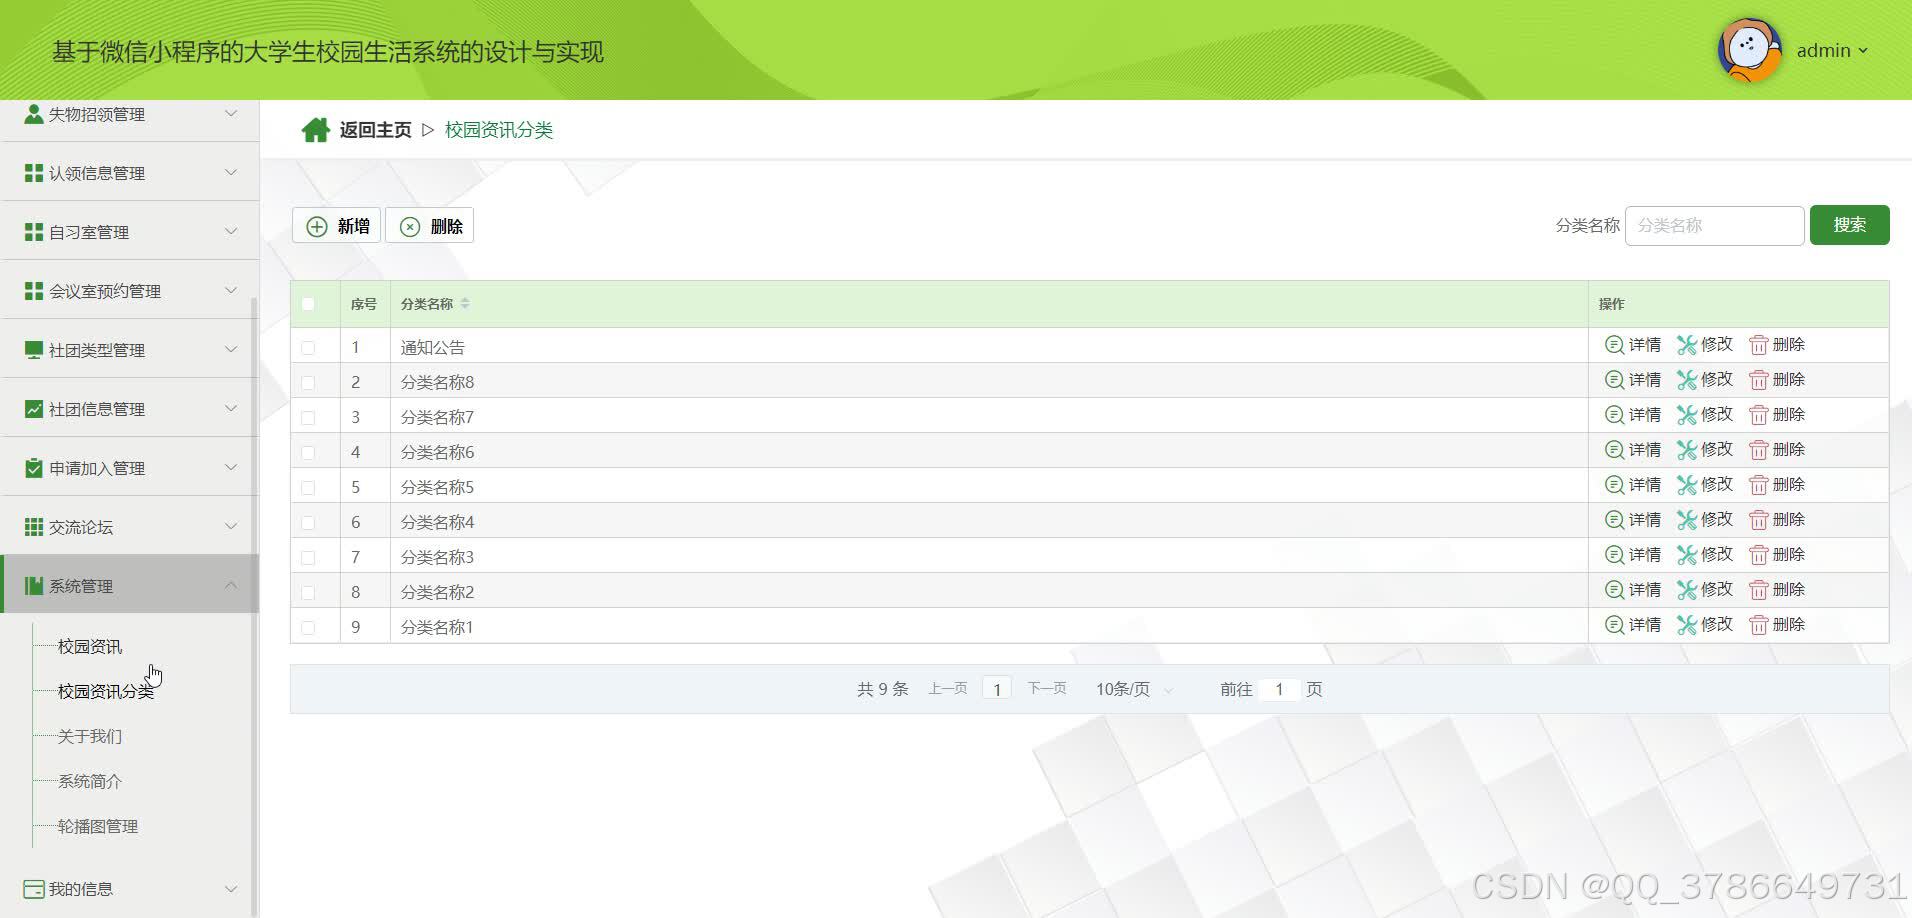
Task: Click the 社团类型管理 monitor icon
Action: click(33, 350)
